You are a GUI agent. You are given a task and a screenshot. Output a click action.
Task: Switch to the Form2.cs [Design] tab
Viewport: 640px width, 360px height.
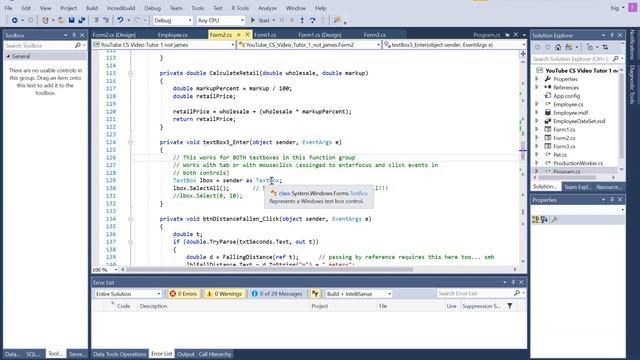point(114,35)
